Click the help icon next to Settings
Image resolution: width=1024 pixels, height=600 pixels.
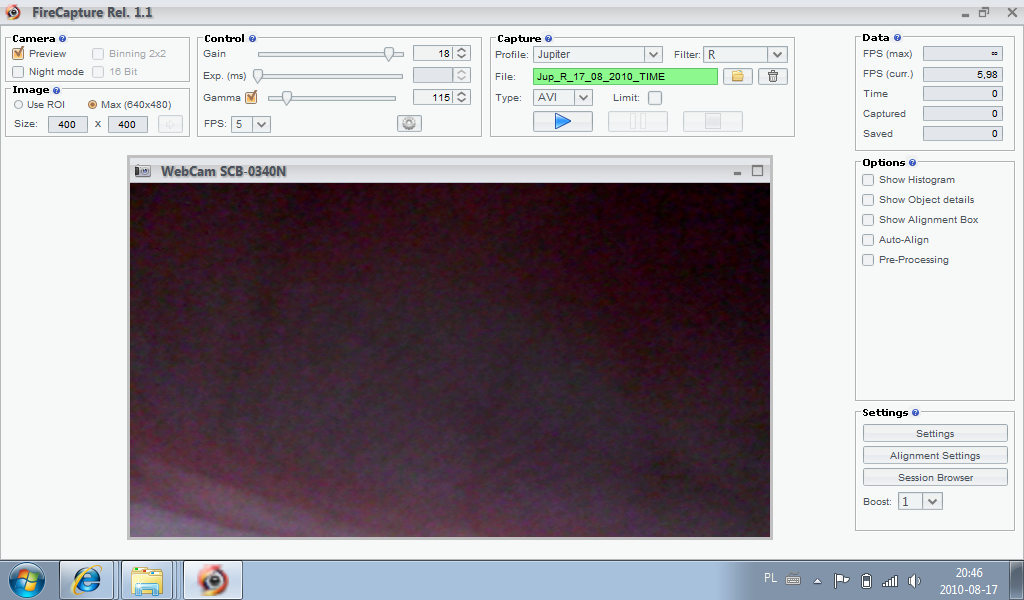pos(916,413)
